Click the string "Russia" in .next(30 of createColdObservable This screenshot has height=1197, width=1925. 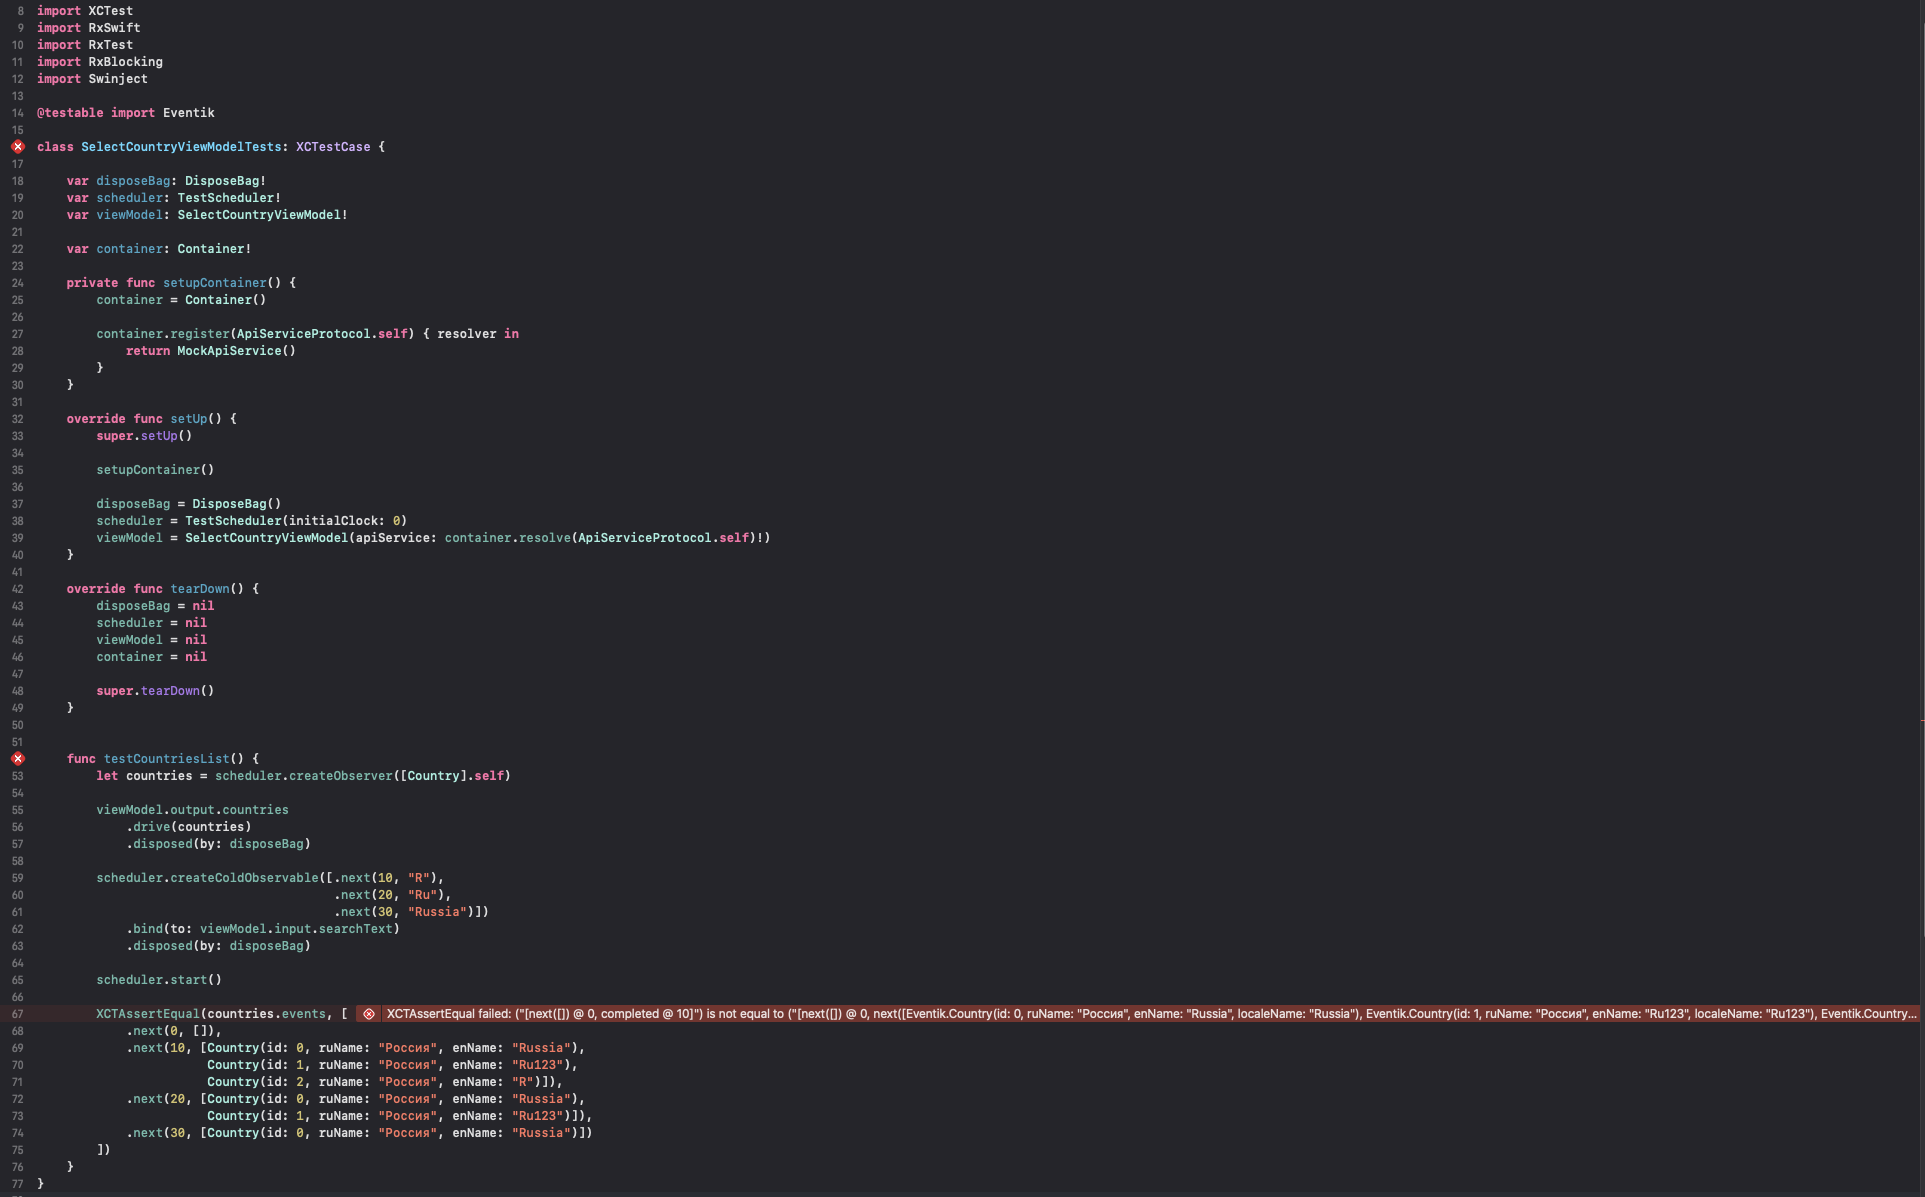tap(437, 912)
